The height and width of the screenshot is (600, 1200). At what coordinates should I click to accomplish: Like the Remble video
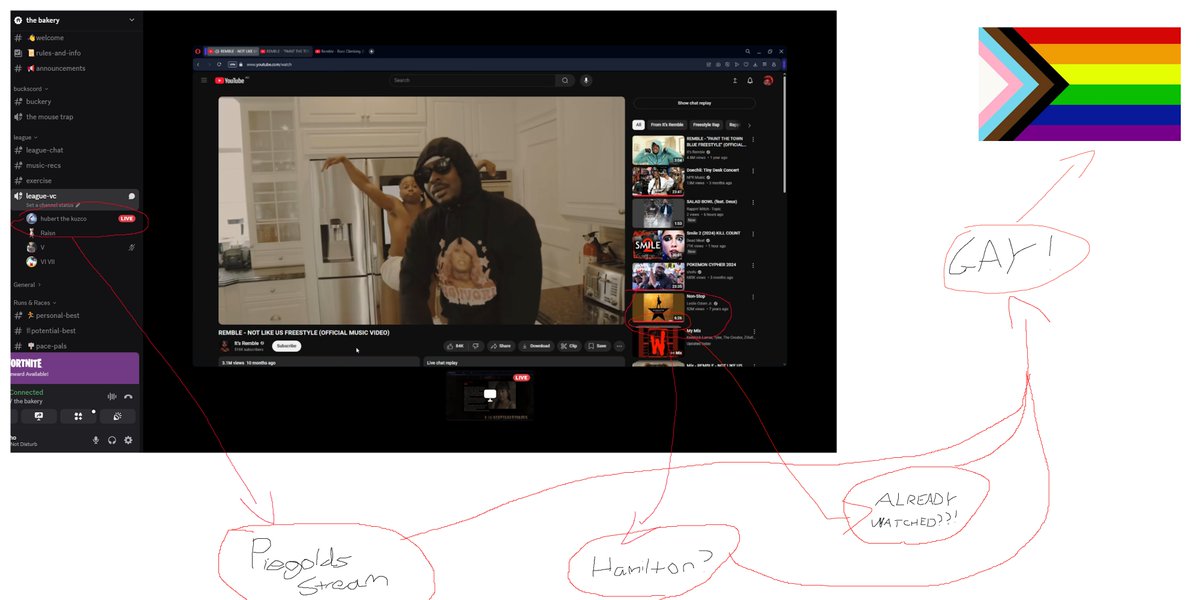click(x=458, y=346)
